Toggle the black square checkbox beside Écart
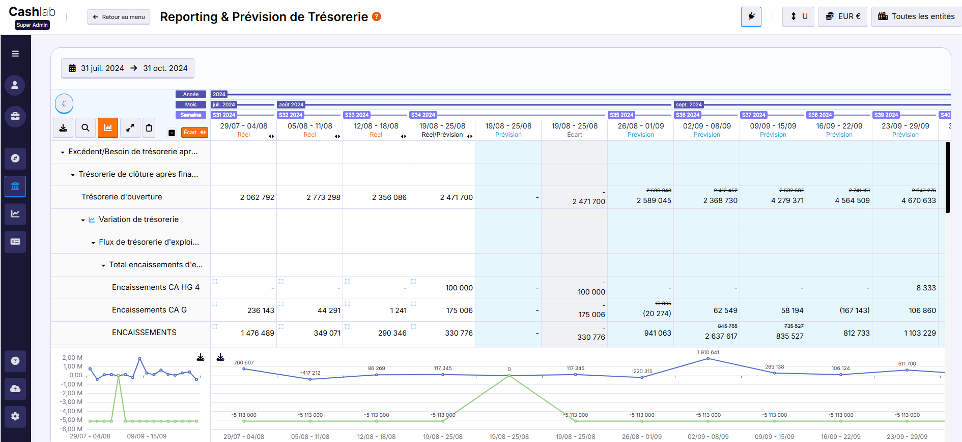The width and height of the screenshot is (962, 442). (x=172, y=132)
